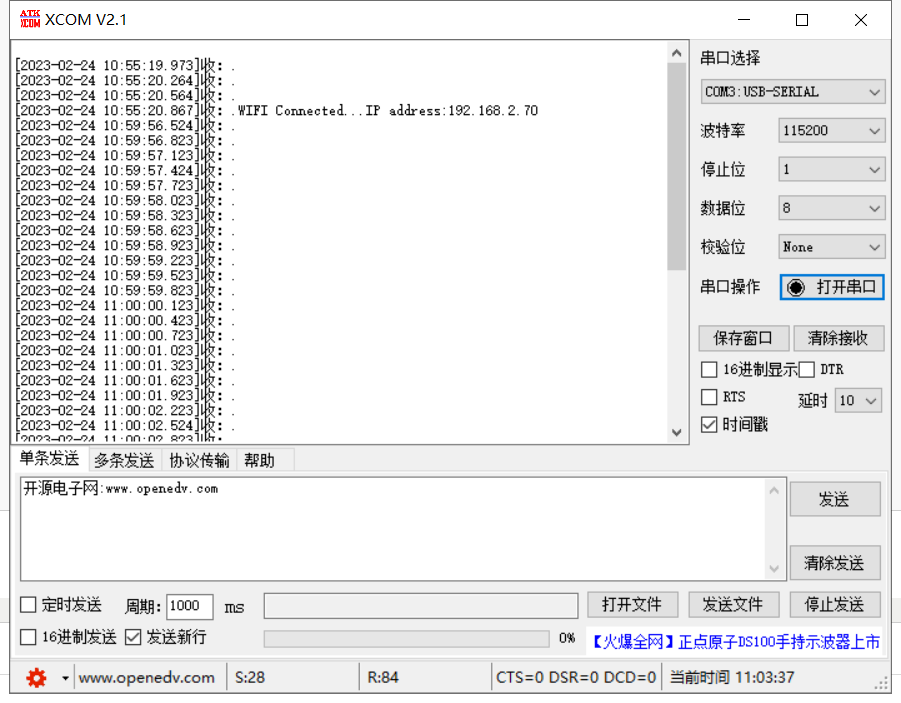This screenshot has width=901, height=703.
Task: Switch to the 多条发送 tab
Action: (x=123, y=460)
